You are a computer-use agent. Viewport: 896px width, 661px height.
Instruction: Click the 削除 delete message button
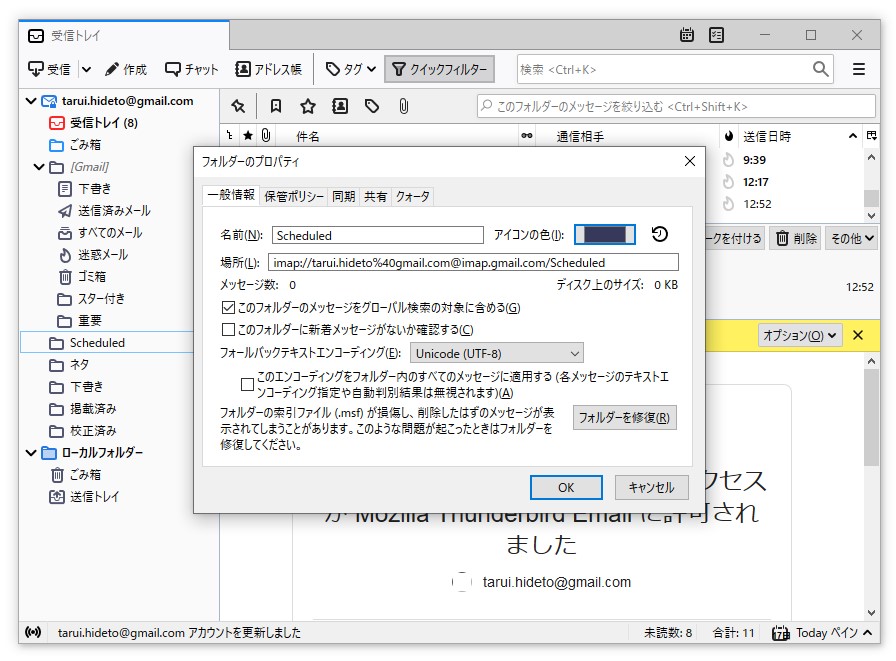pyautogui.click(x=795, y=238)
